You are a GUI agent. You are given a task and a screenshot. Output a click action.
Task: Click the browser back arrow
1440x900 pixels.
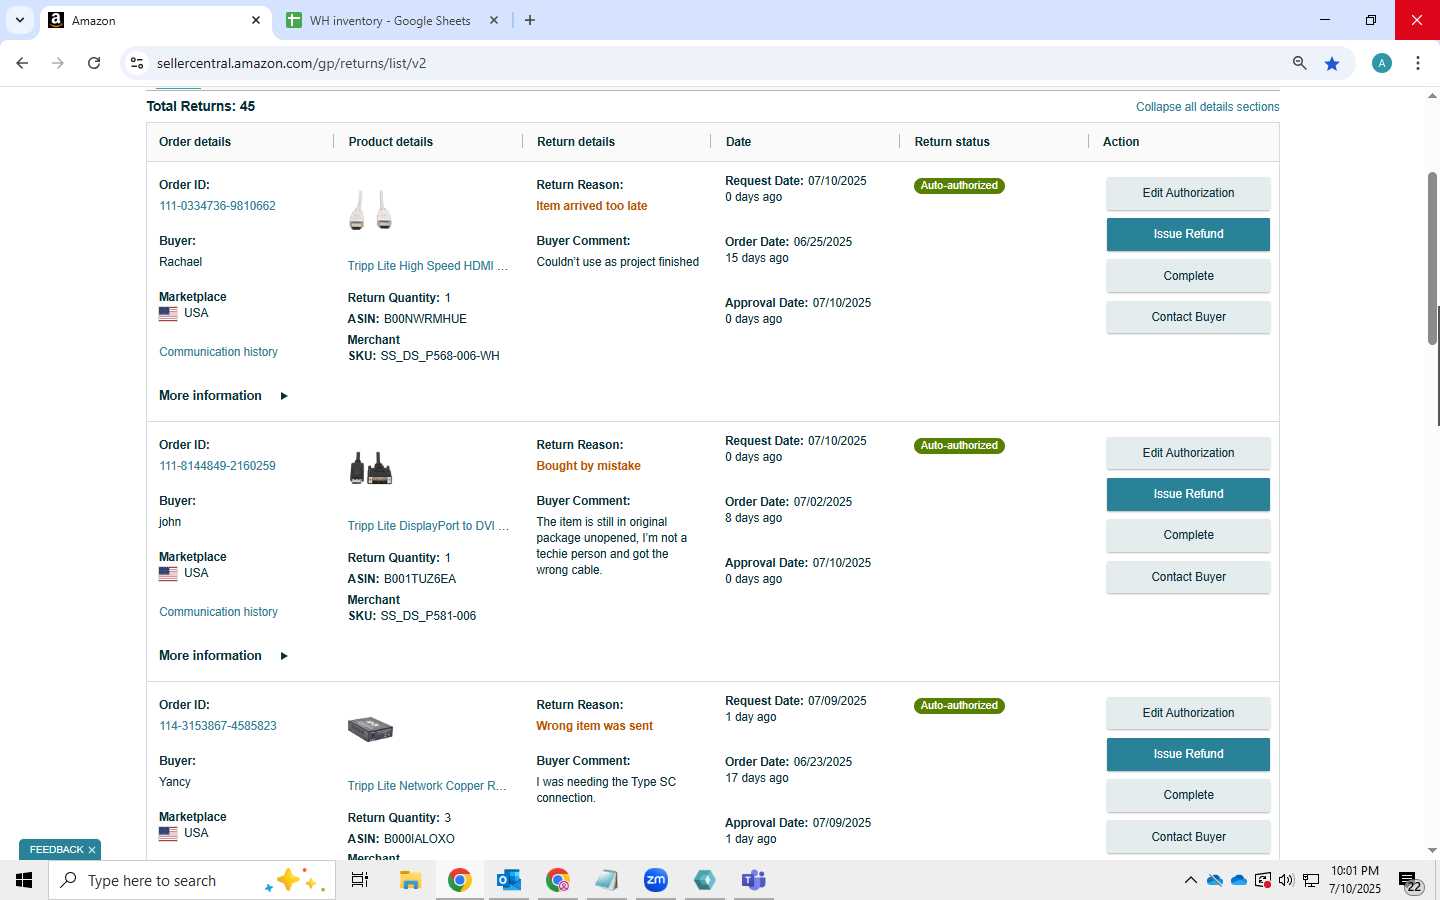(22, 63)
